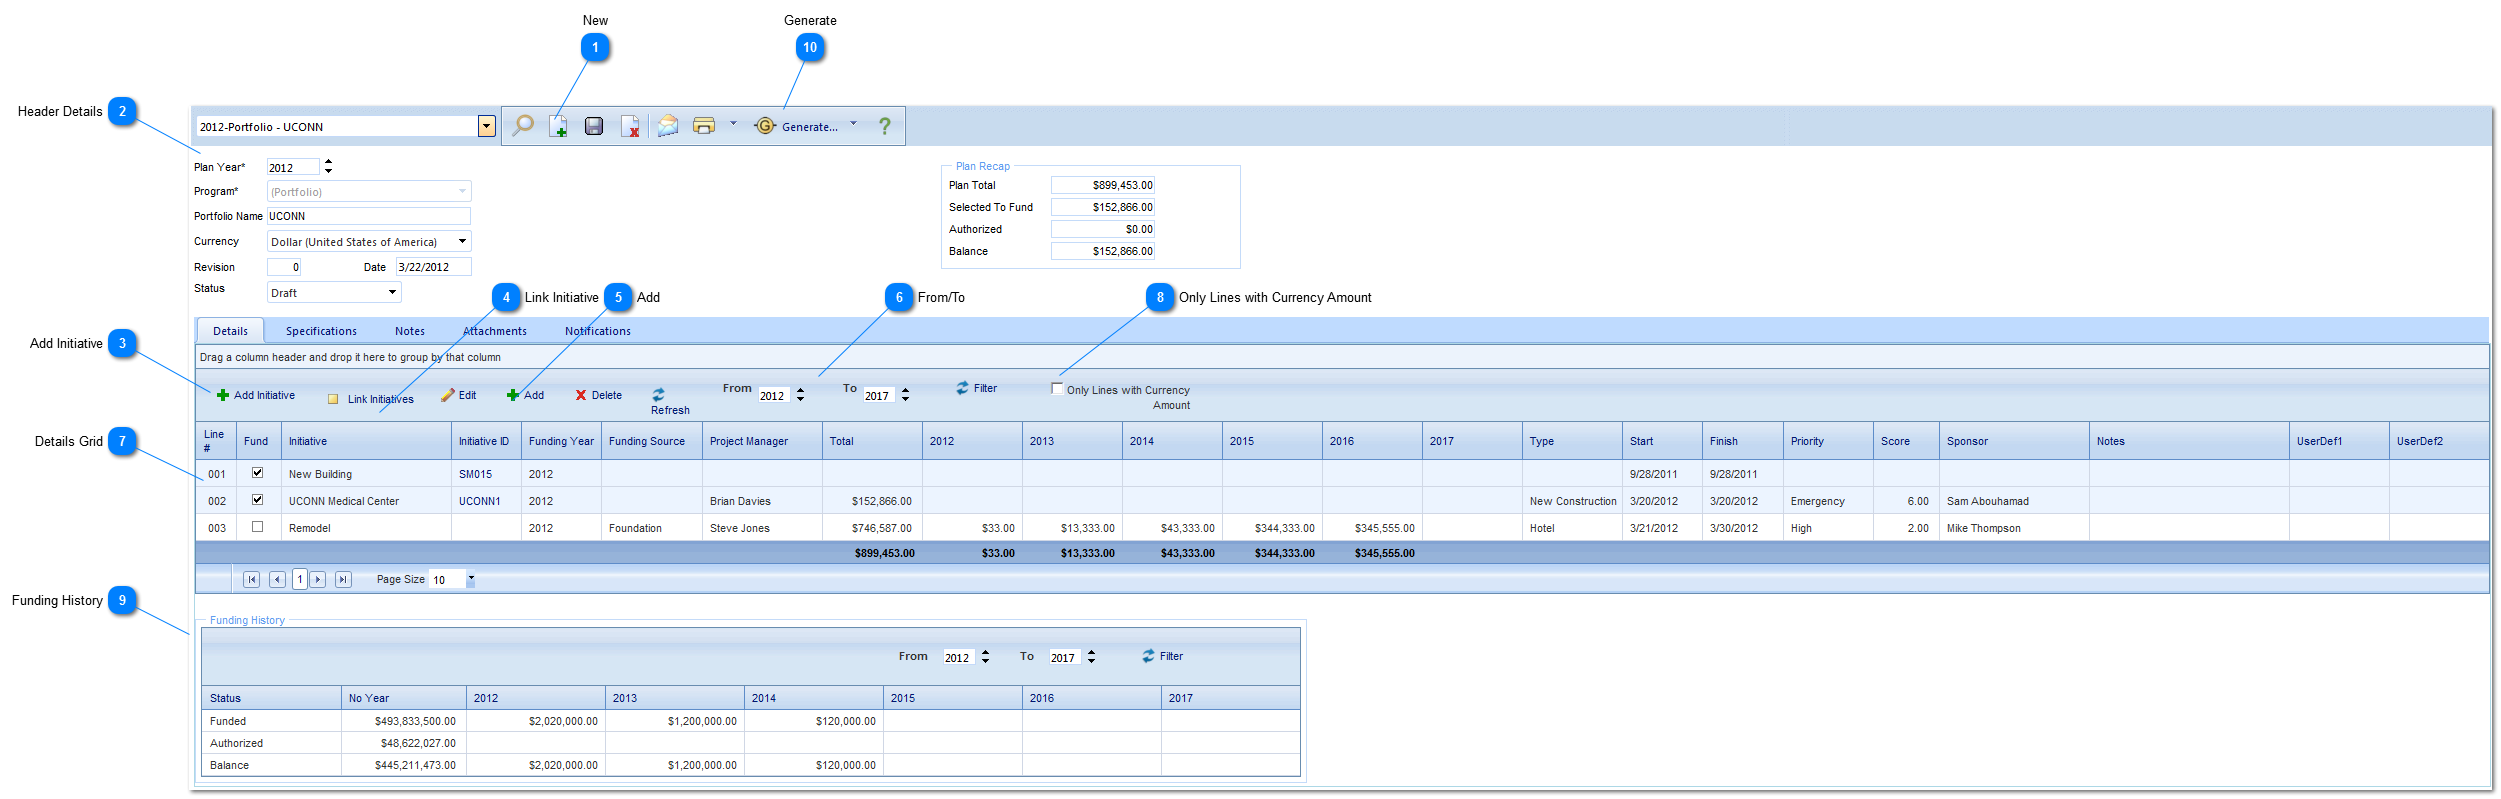2501x799 pixels.
Task: Click the New Building initiative cell
Action: (x=366, y=474)
